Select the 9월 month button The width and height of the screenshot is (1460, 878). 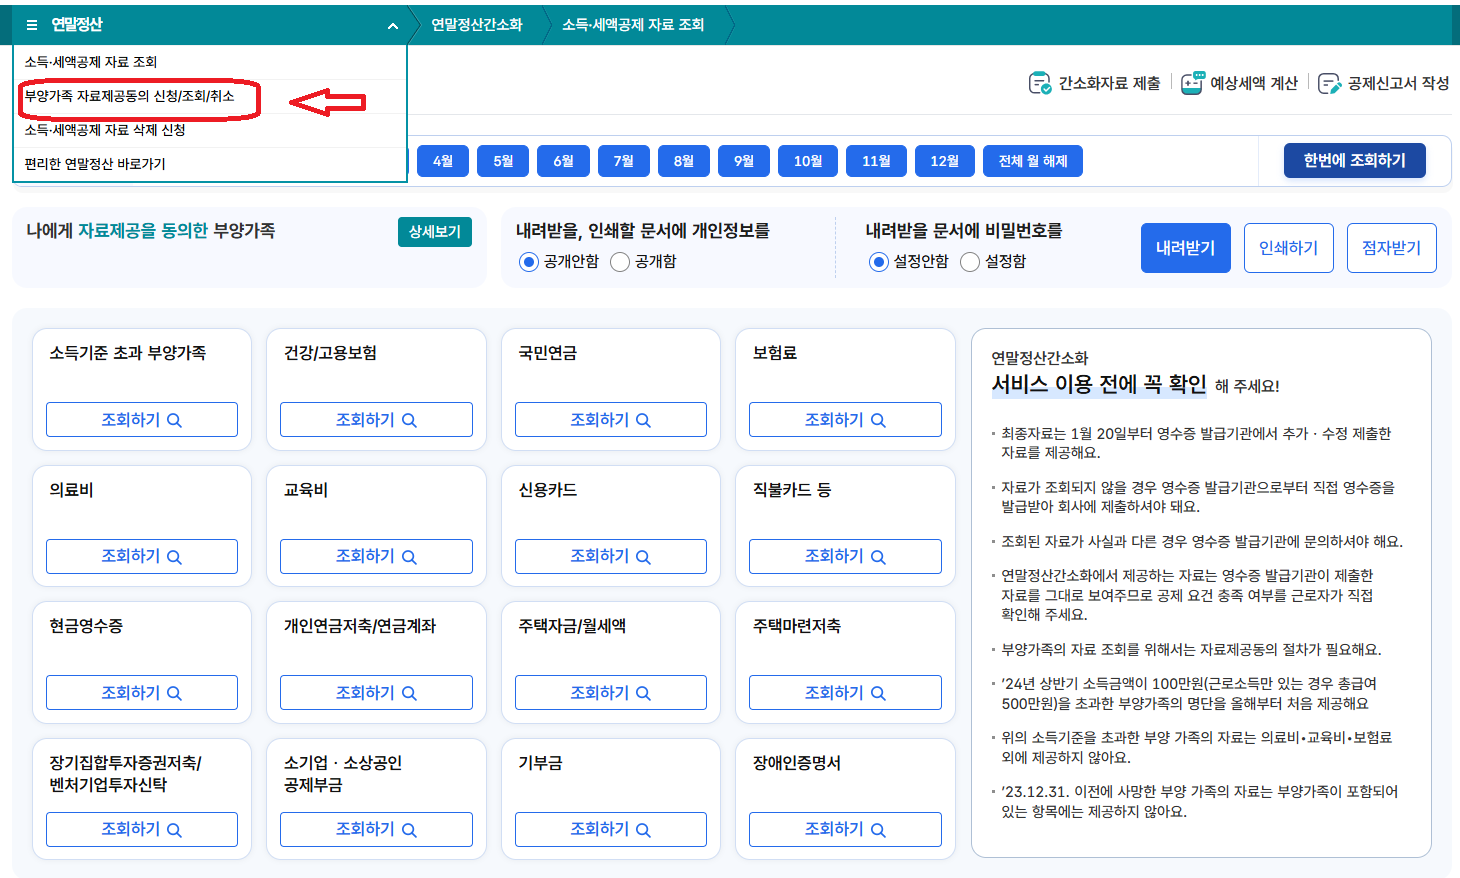point(743,160)
